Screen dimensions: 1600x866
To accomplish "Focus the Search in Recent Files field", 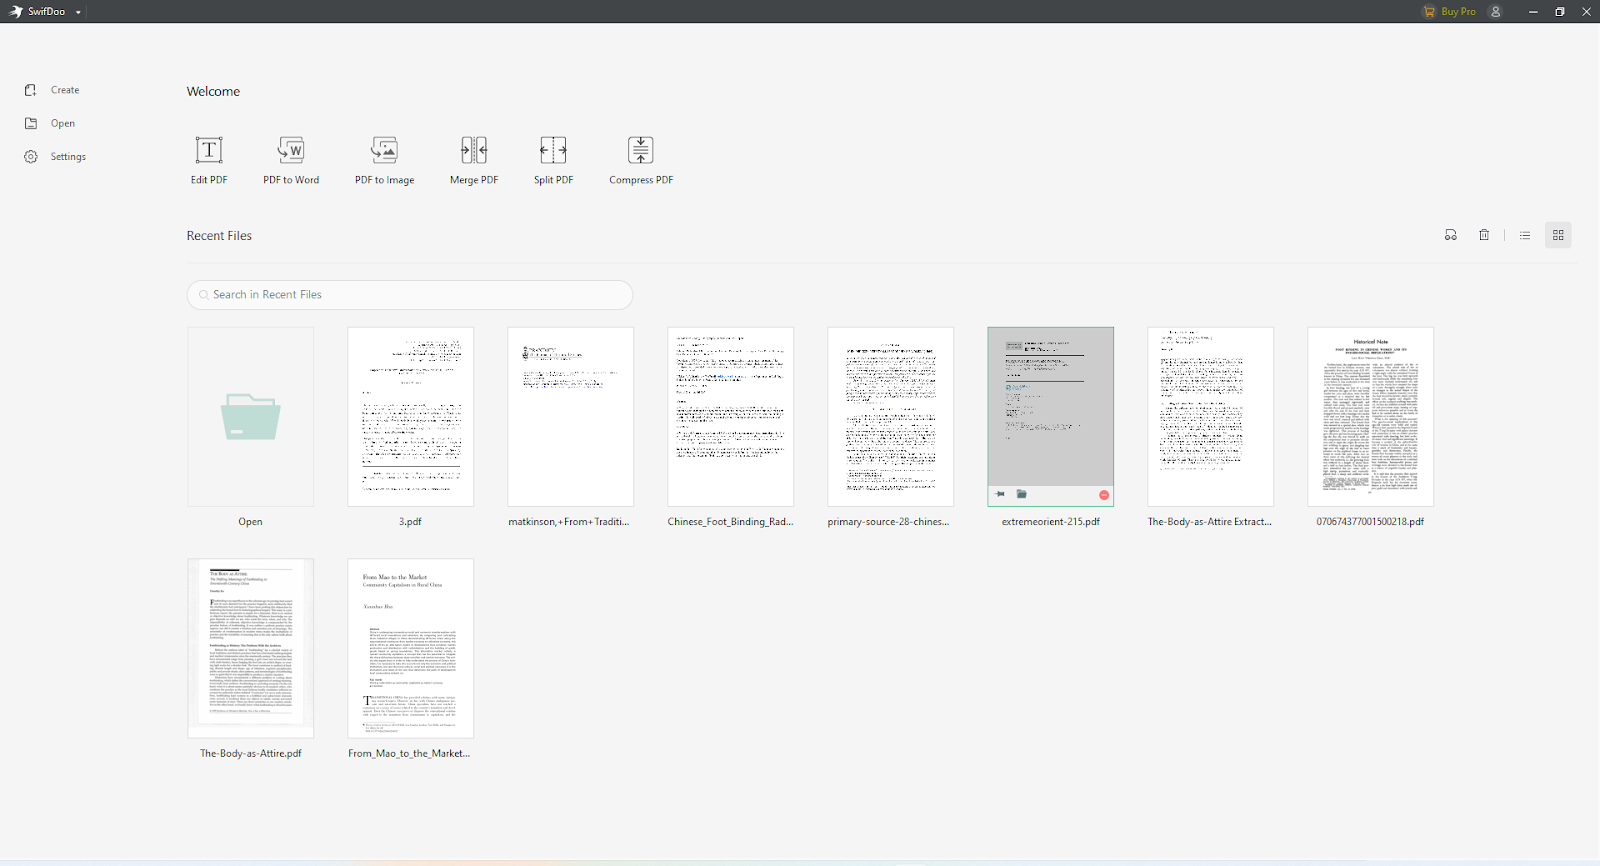I will tap(410, 295).
